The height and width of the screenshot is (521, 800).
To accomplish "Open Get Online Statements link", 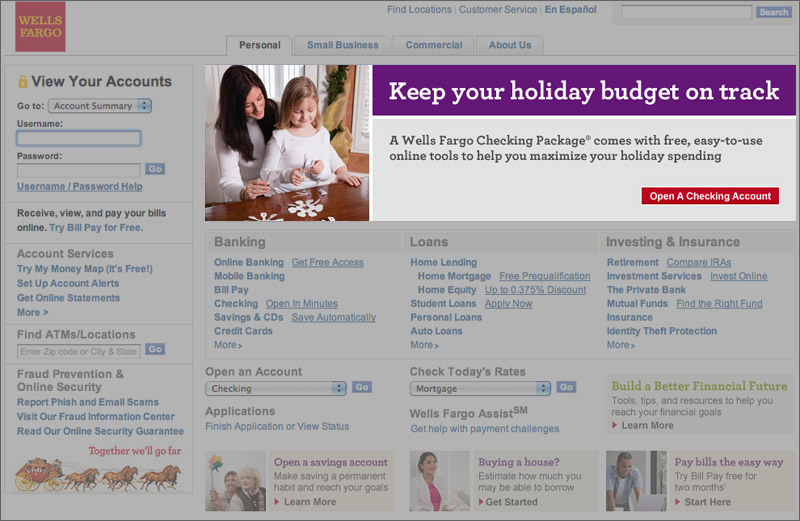I will [68, 298].
